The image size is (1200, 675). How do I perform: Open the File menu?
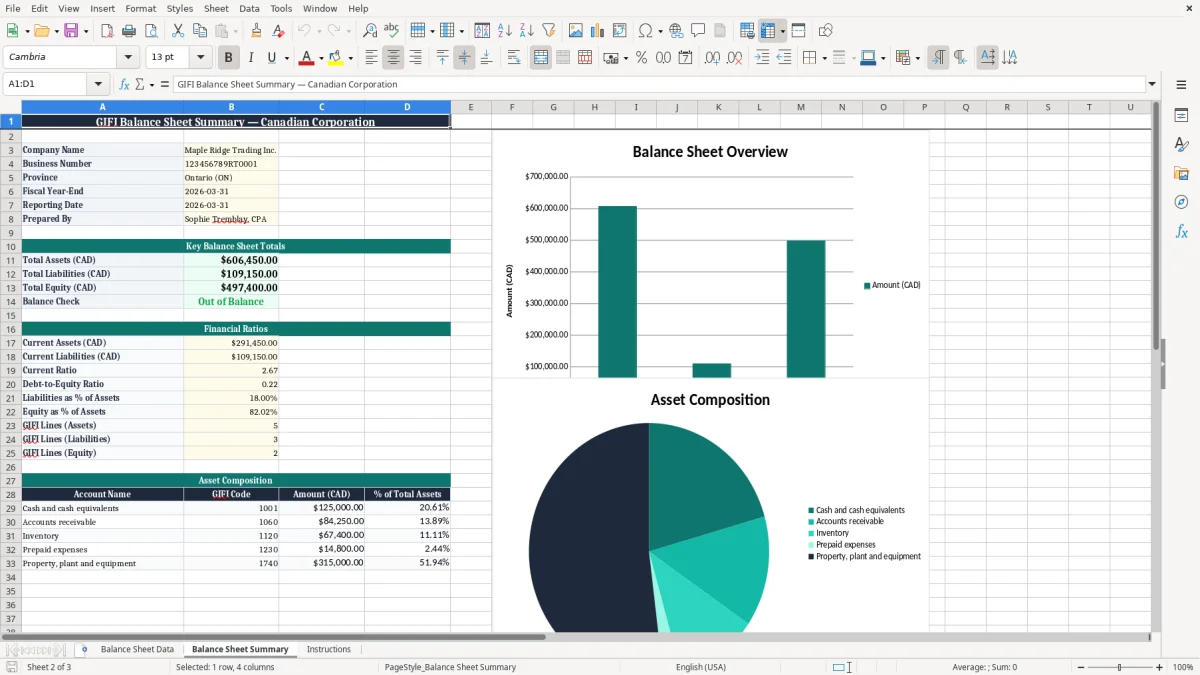pyautogui.click(x=12, y=8)
